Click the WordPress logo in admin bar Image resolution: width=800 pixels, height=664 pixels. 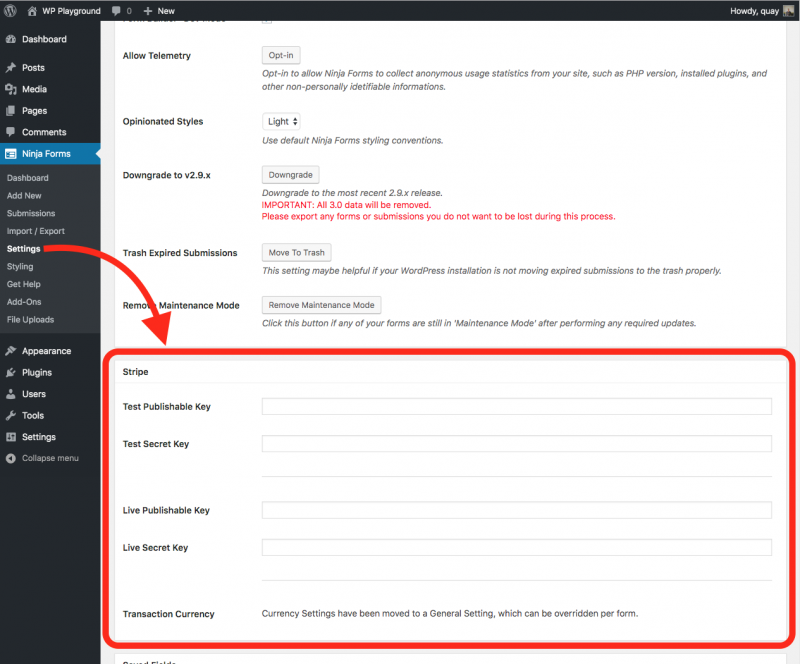[10, 10]
